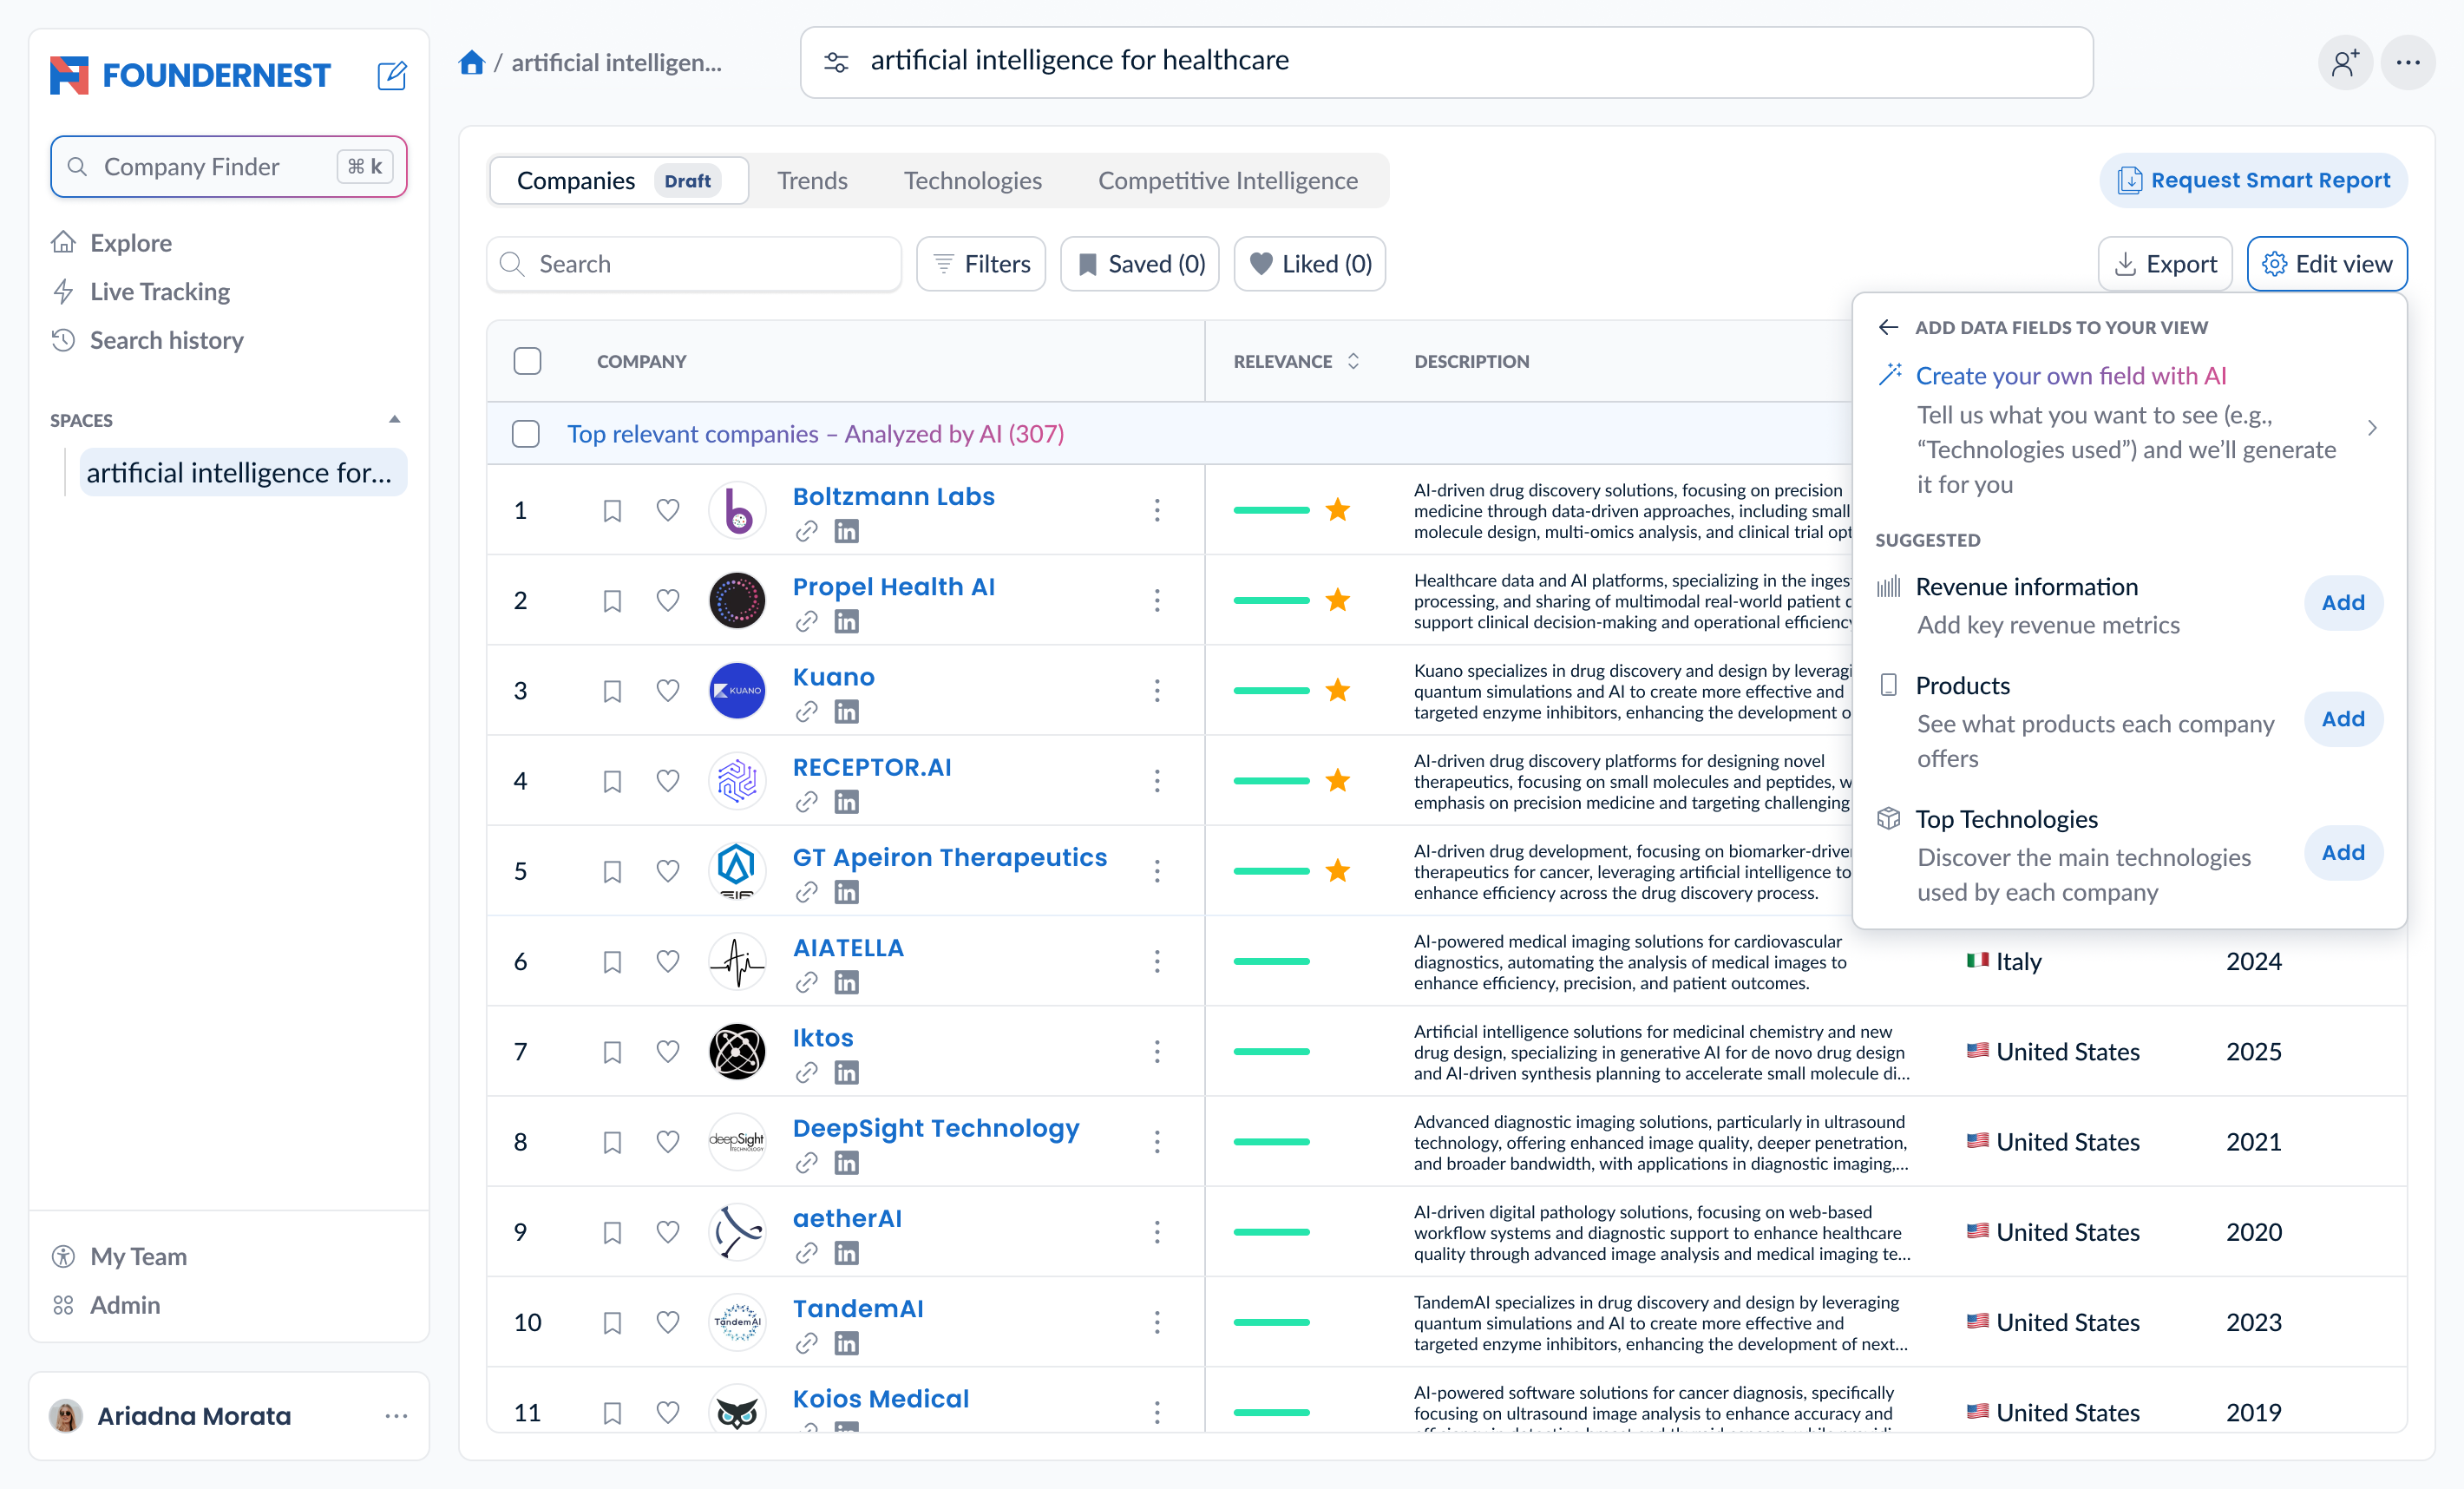The height and width of the screenshot is (1489, 2464).
Task: Like RECEPTOR.AI with heart icon
Action: 668,780
